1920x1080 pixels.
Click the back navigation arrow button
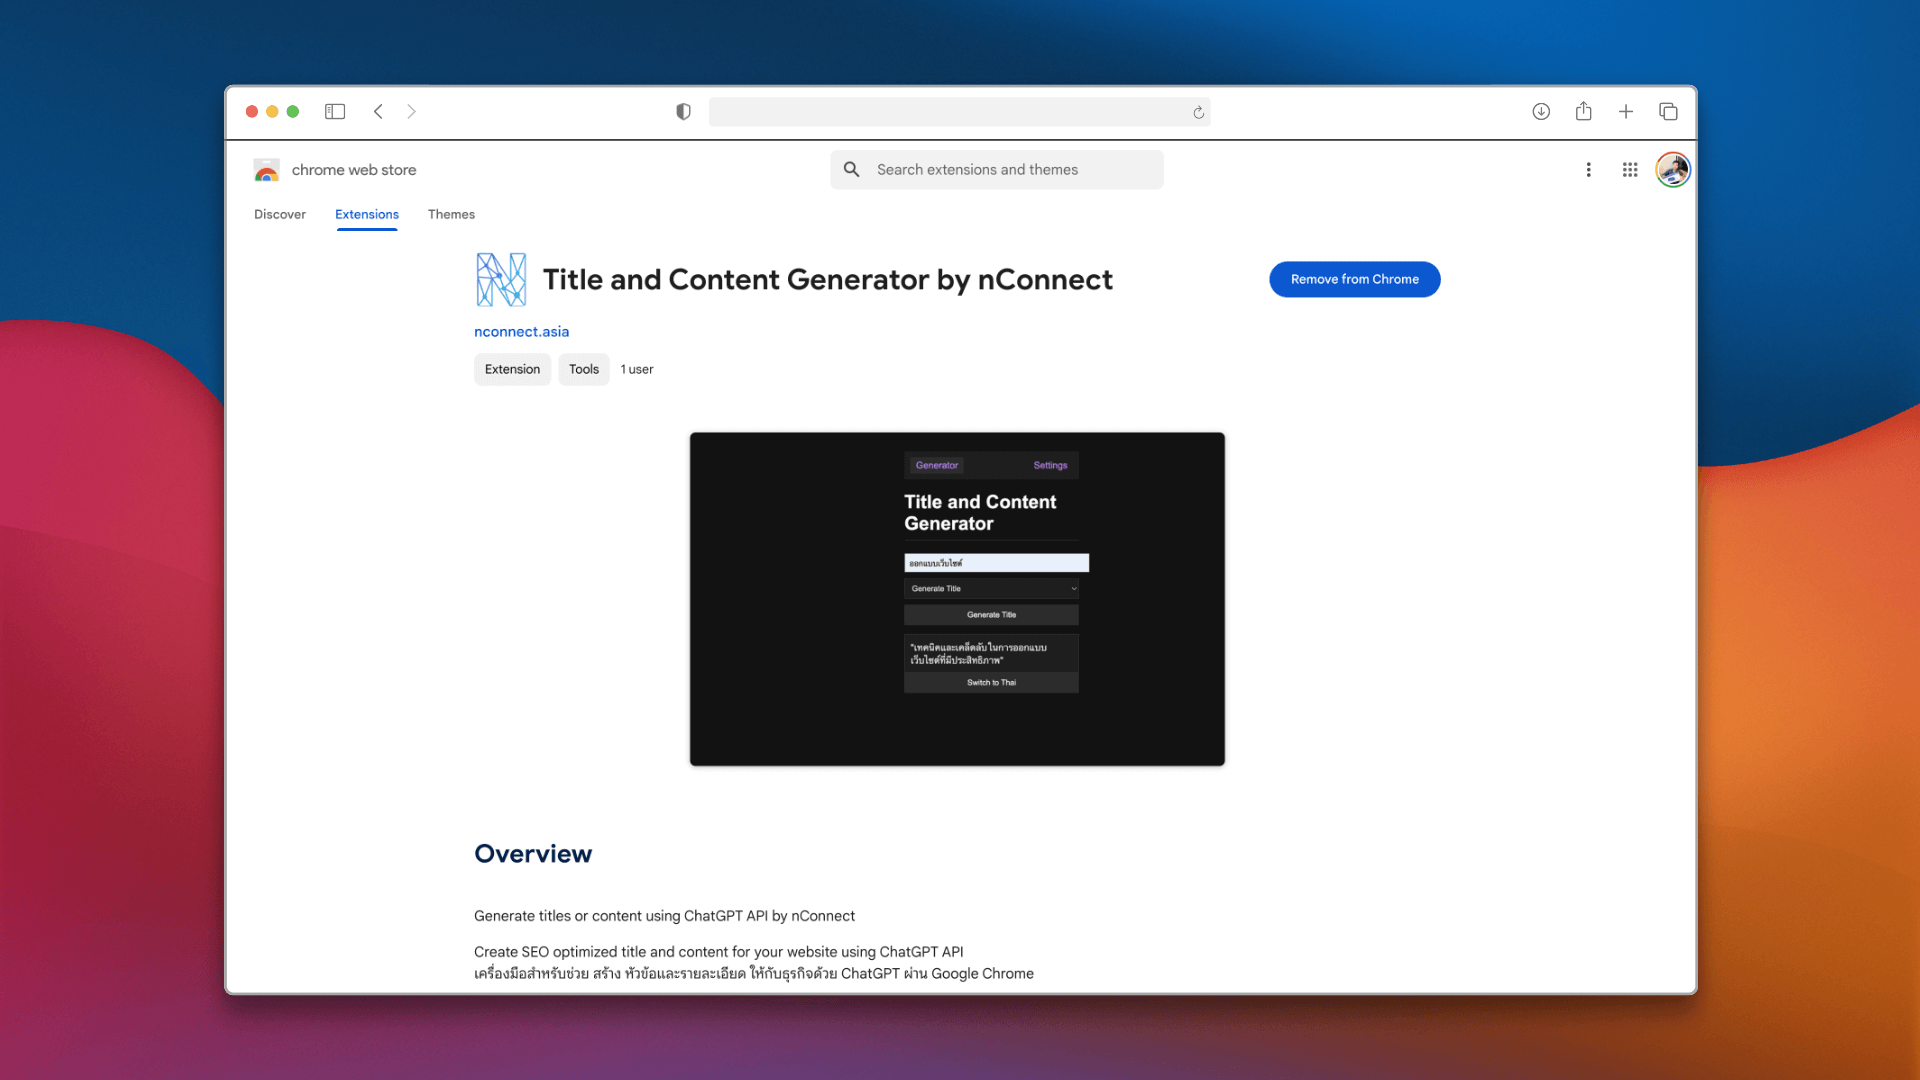coord(380,111)
